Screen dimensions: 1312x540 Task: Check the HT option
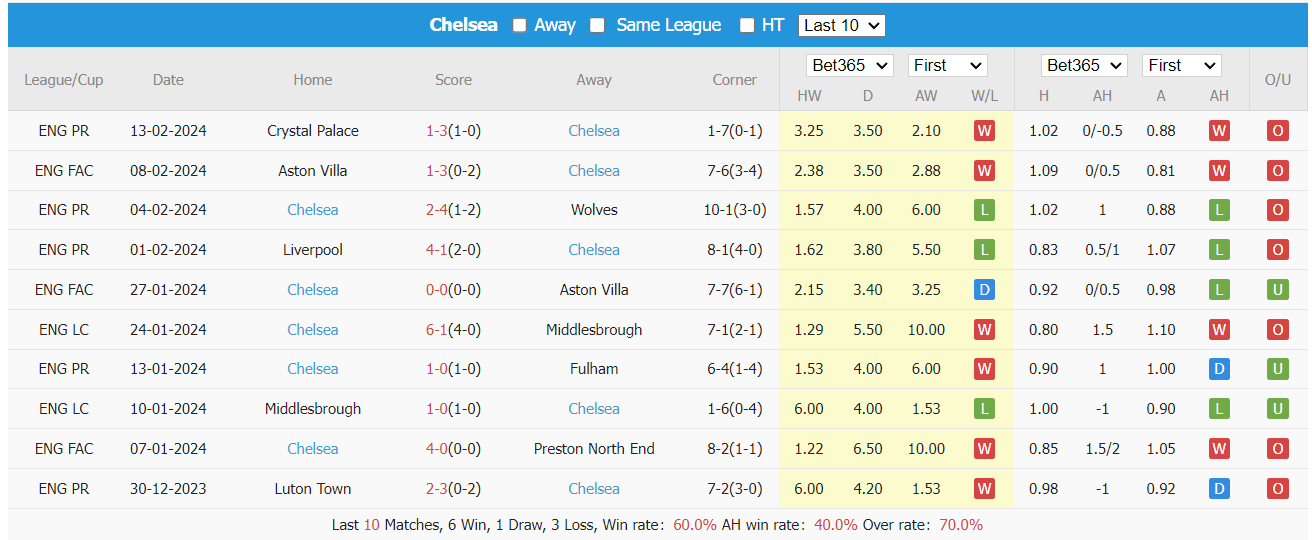[x=747, y=26]
